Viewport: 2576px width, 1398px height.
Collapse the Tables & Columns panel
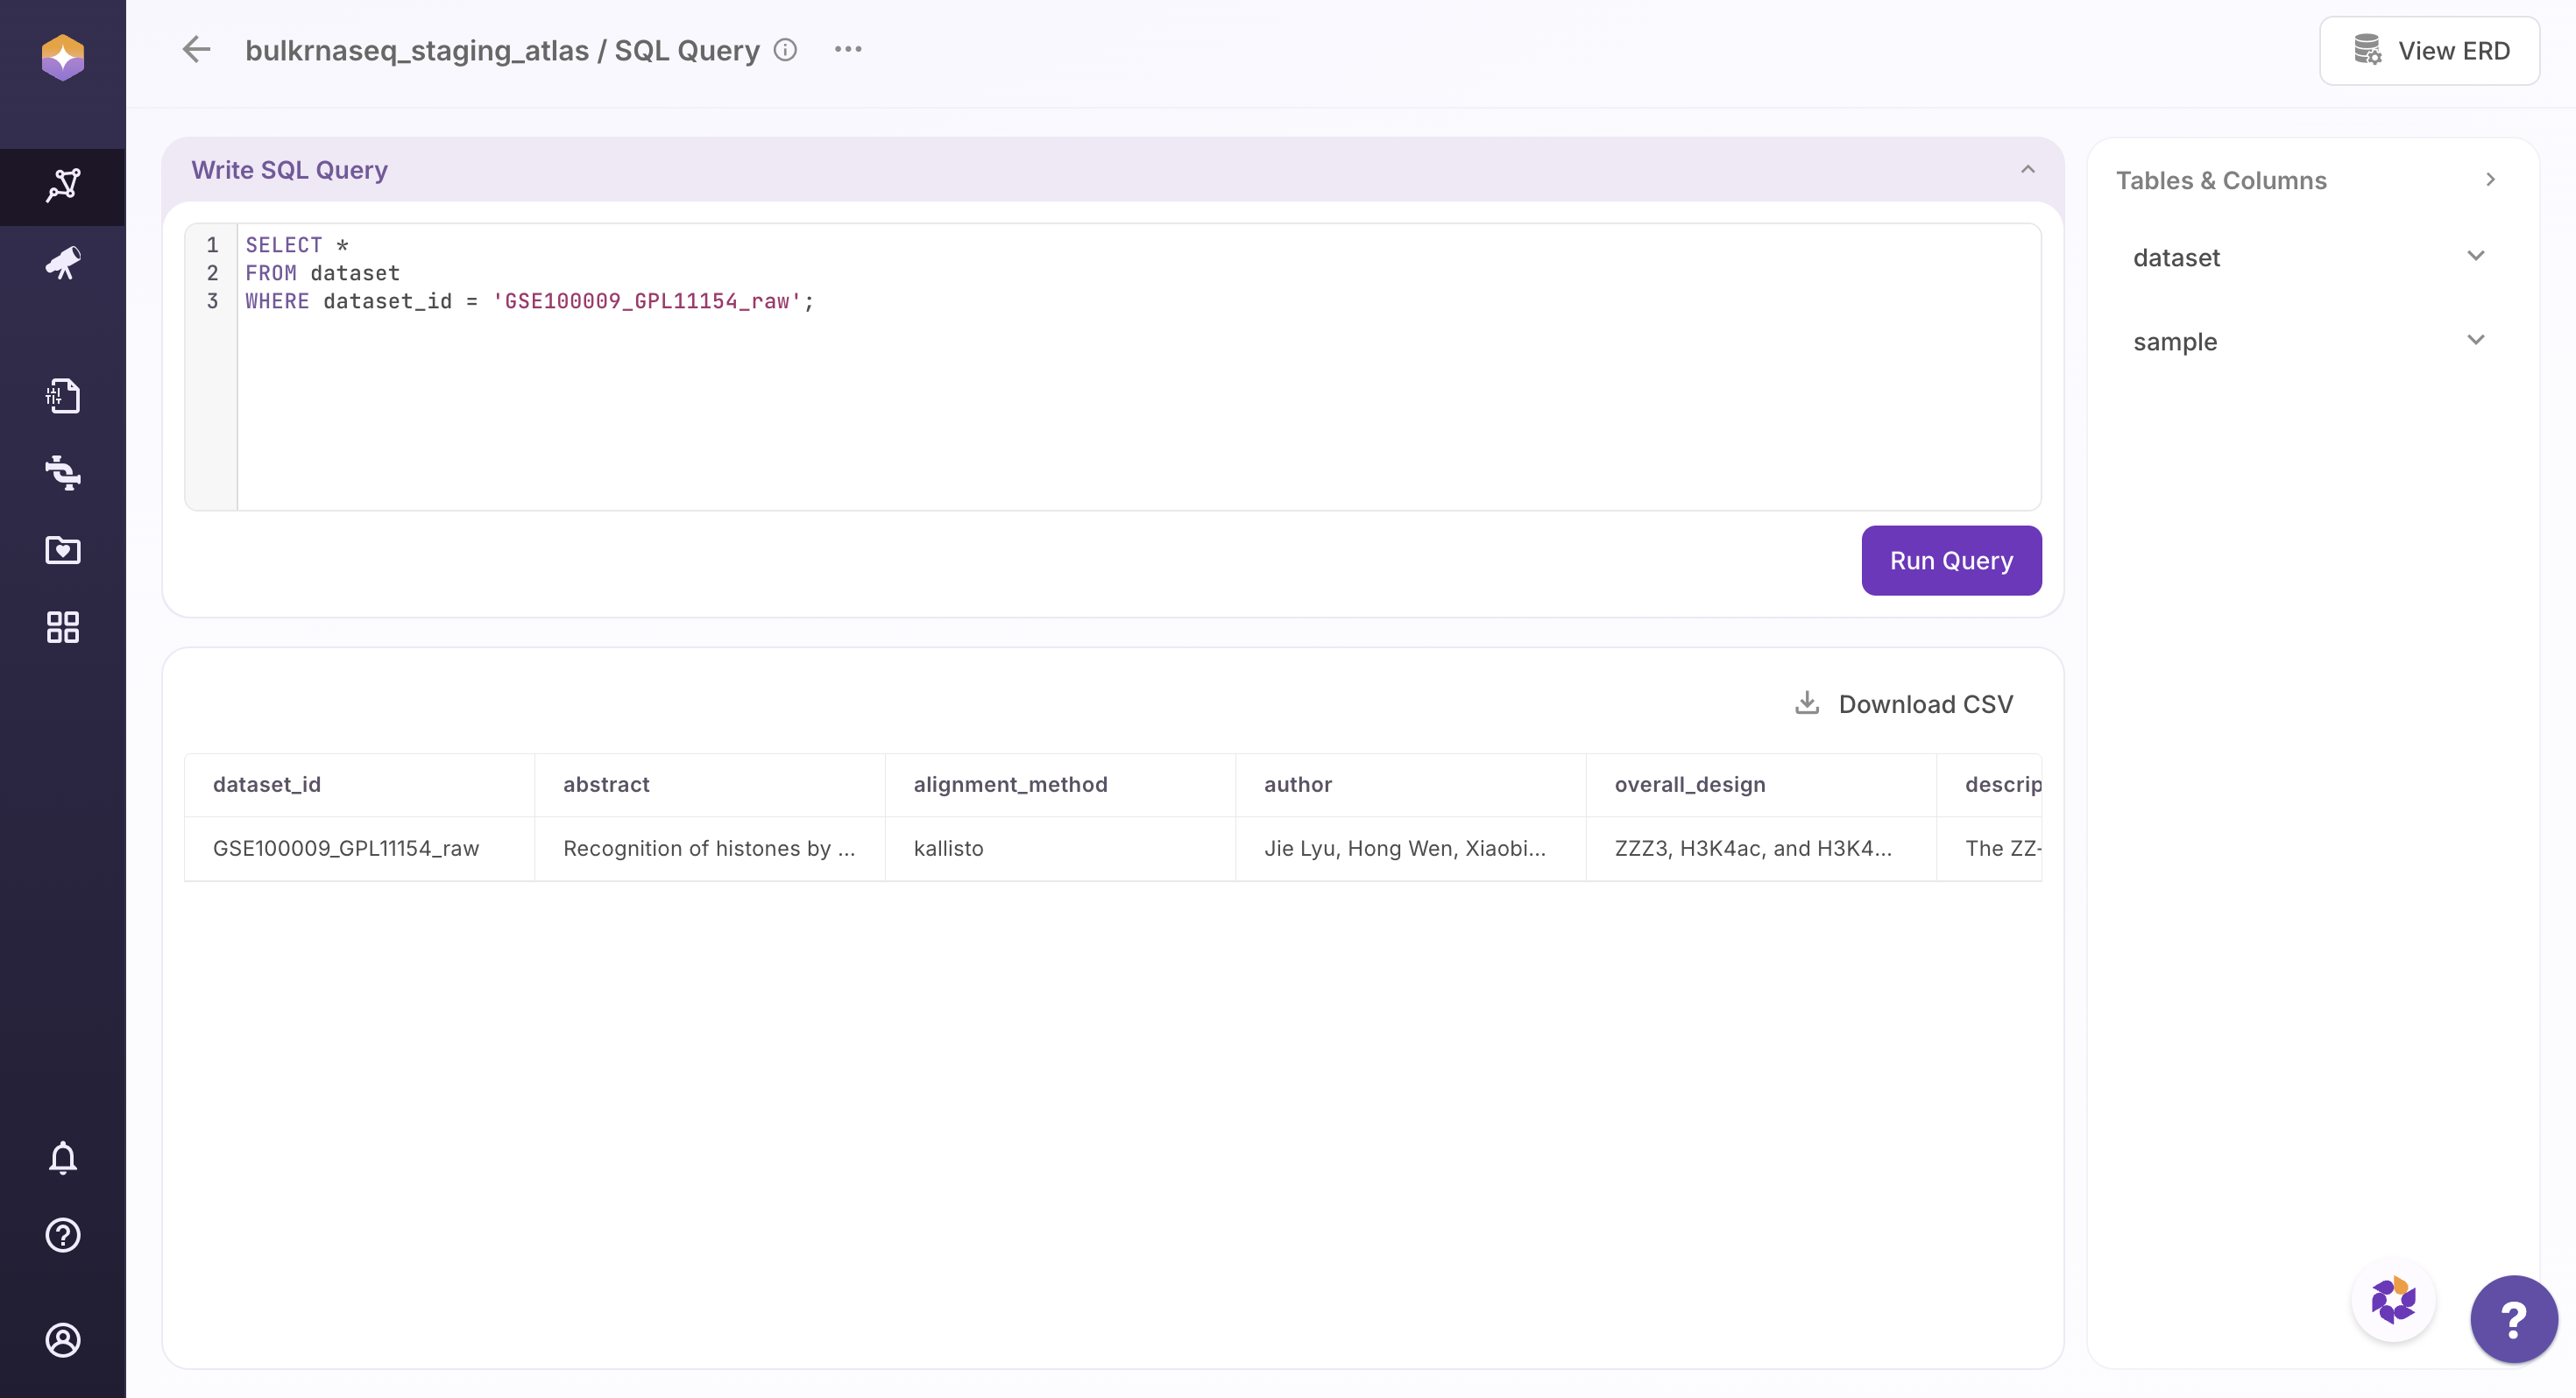click(2490, 180)
